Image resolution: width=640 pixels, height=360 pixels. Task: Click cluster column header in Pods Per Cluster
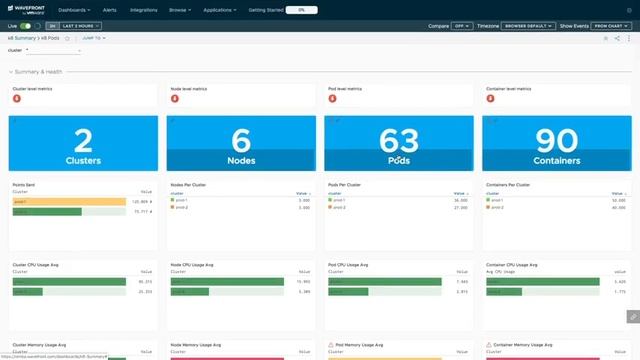335,193
